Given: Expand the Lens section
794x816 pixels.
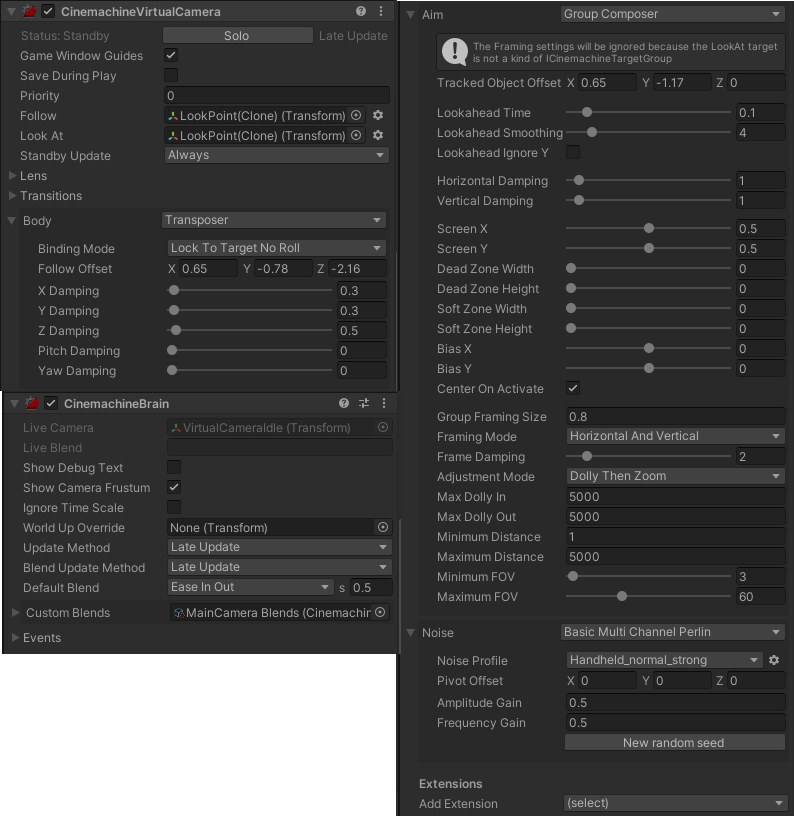Looking at the screenshot, I should (x=12, y=176).
